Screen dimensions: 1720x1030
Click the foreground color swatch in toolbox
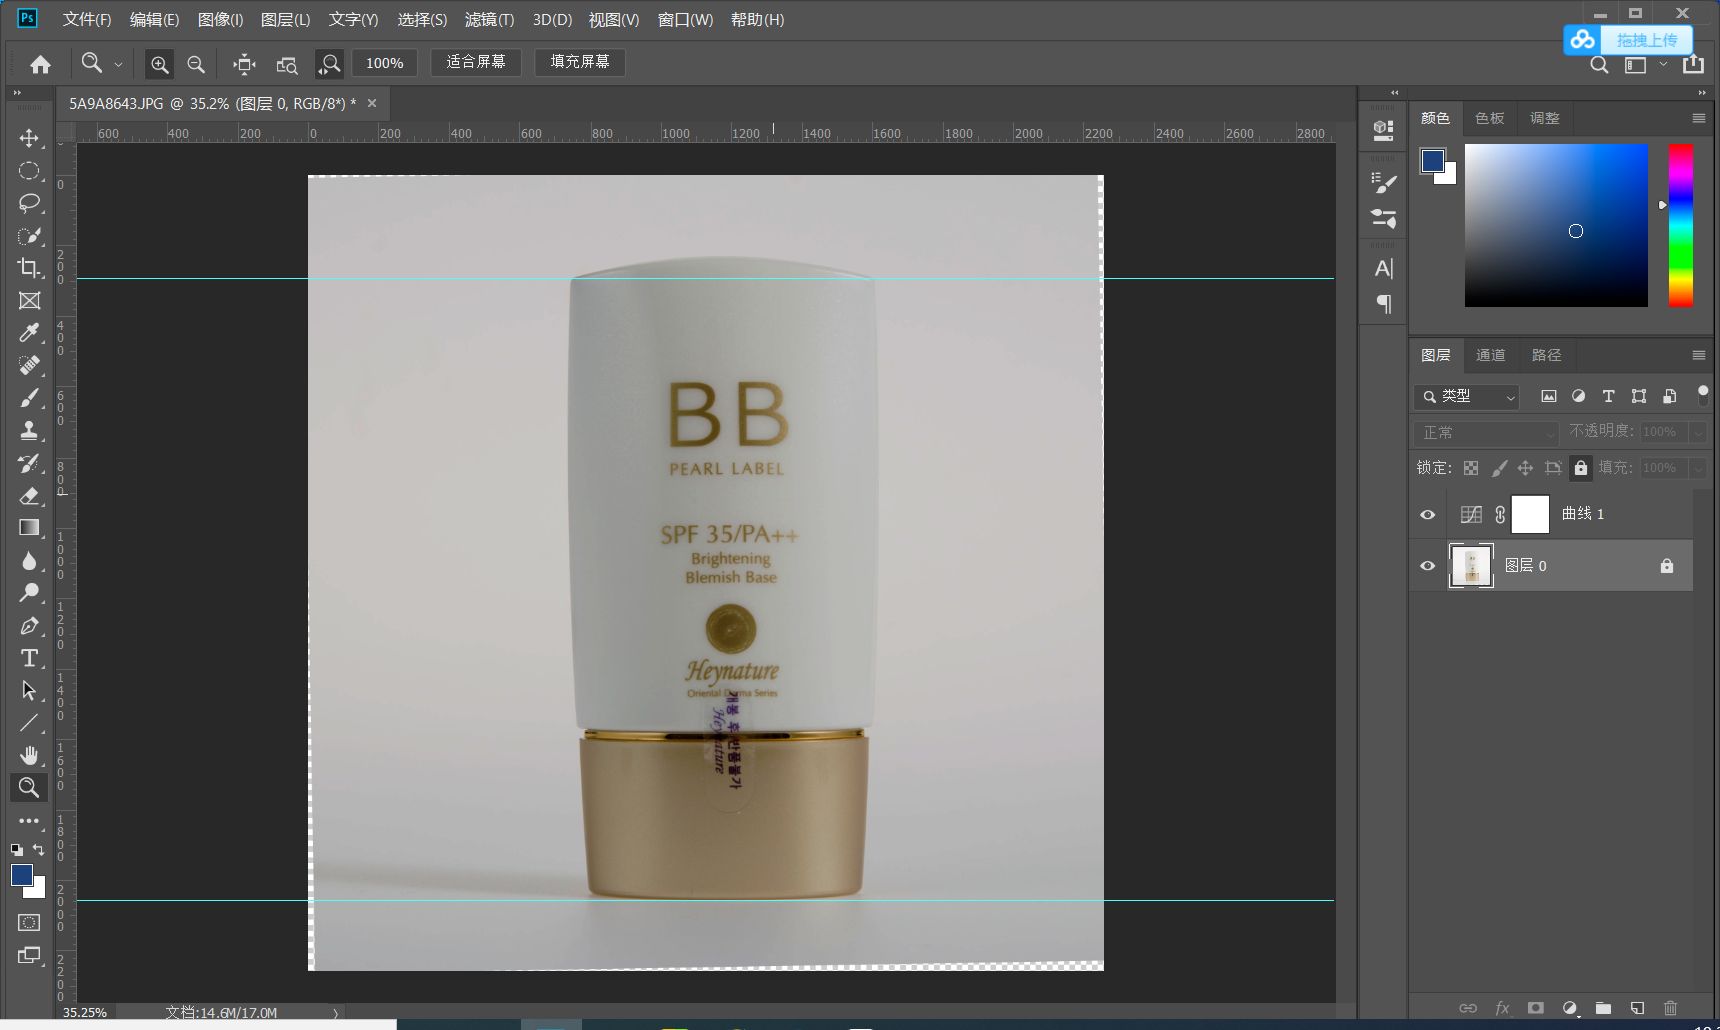tap(22, 875)
